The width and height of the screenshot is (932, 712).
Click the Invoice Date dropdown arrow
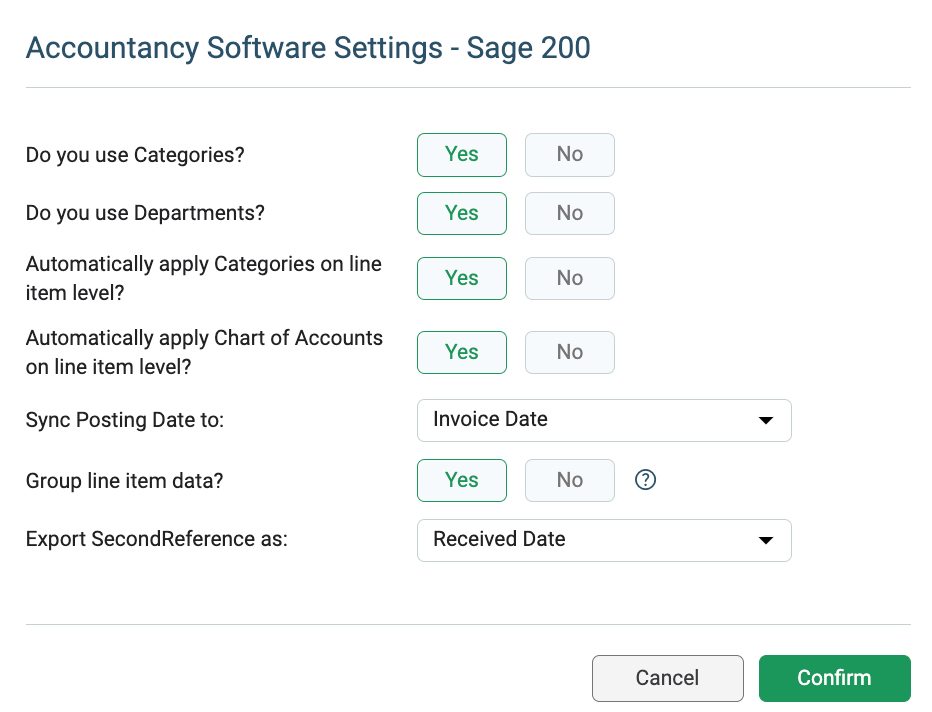pos(766,421)
